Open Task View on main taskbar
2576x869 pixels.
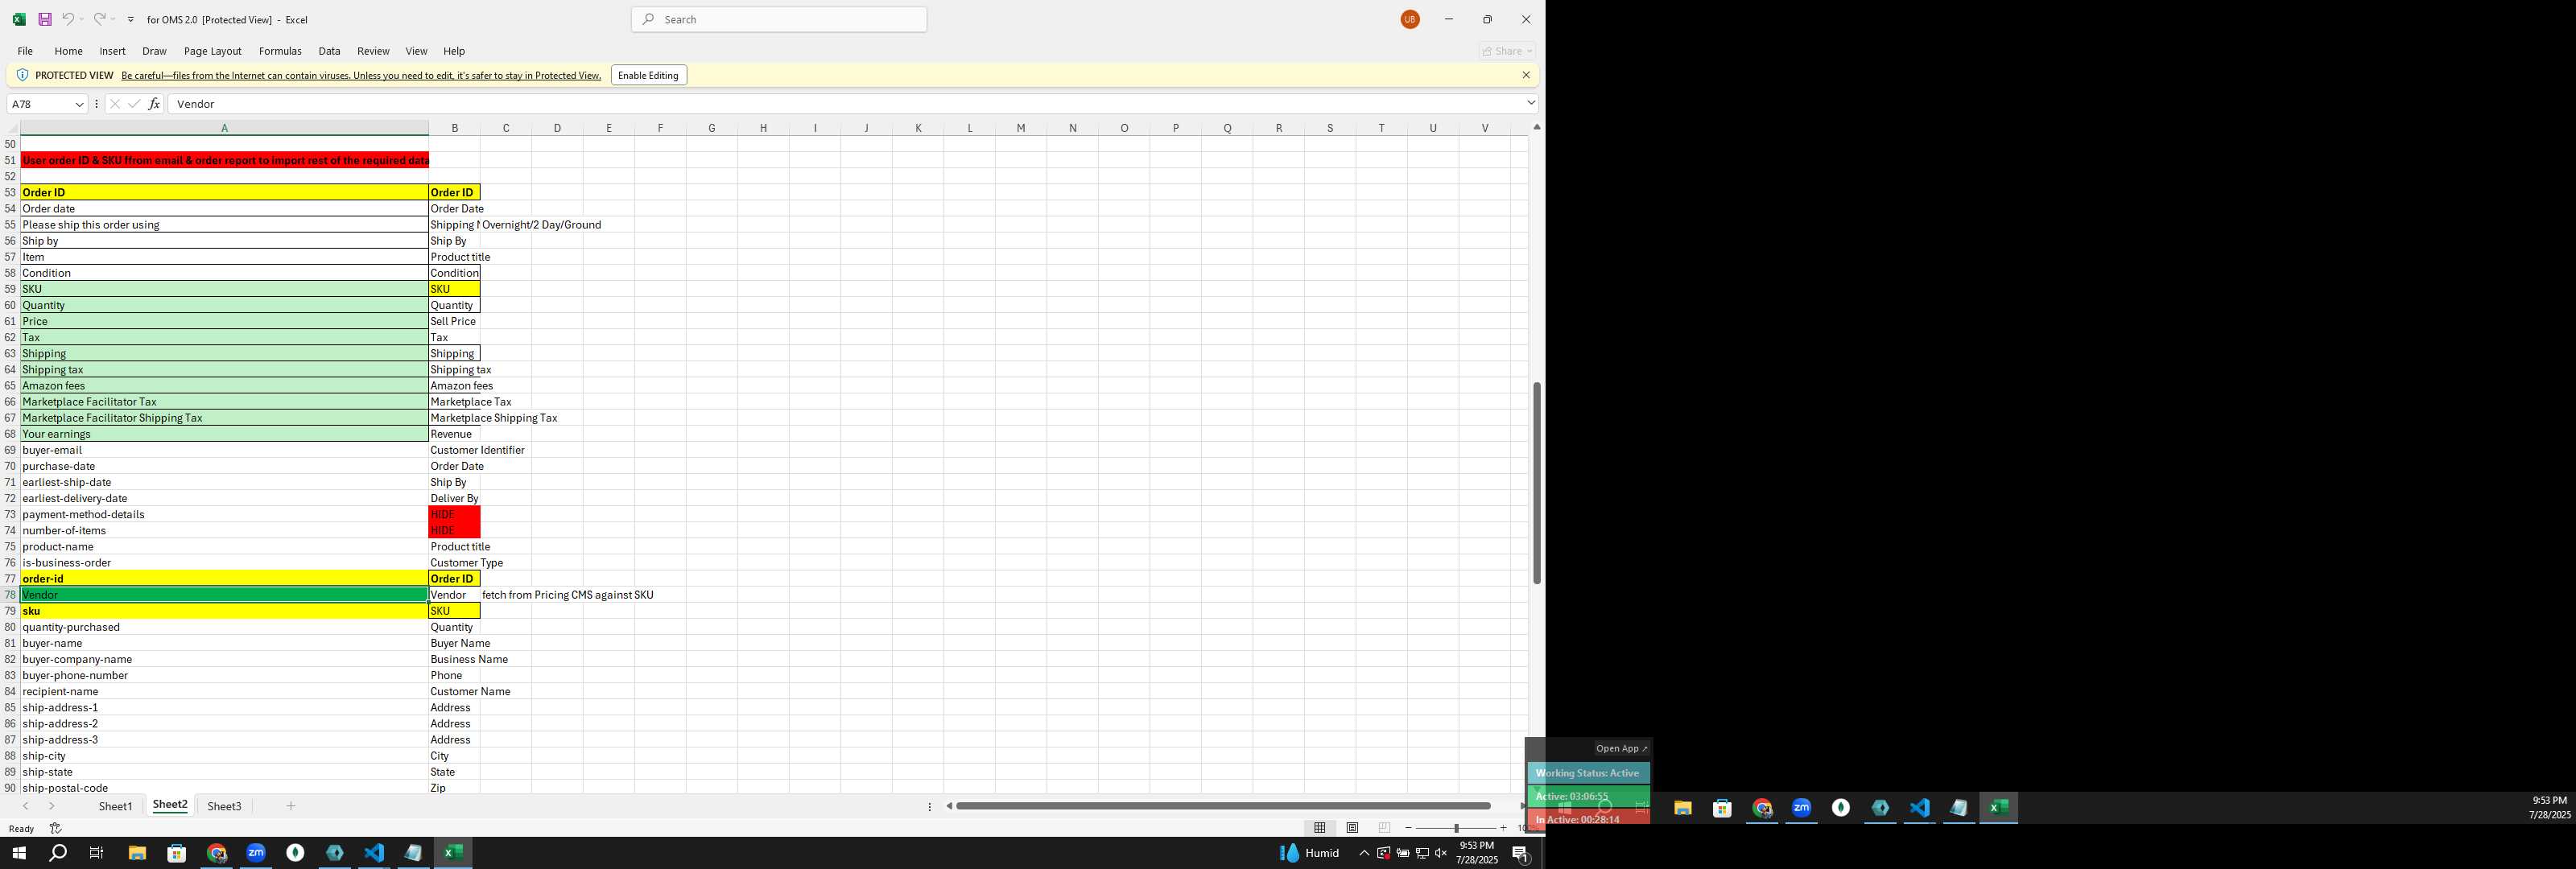(97, 853)
